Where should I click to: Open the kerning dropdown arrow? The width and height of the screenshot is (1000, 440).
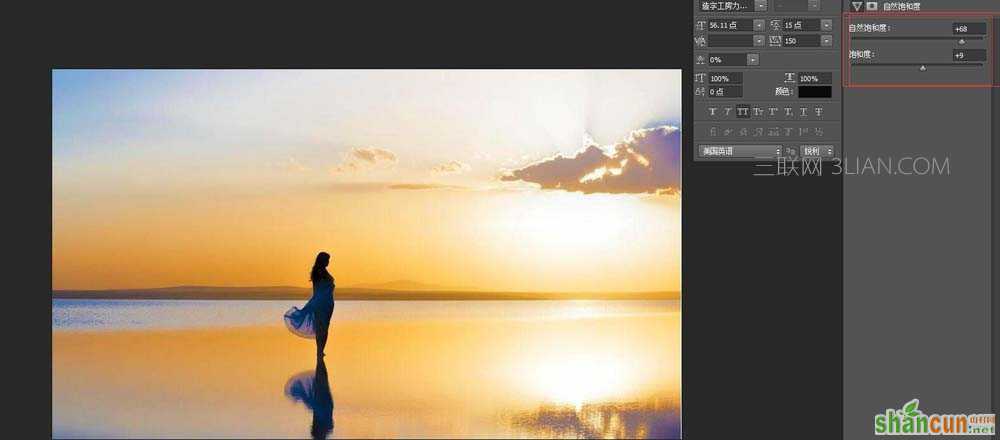click(x=759, y=41)
